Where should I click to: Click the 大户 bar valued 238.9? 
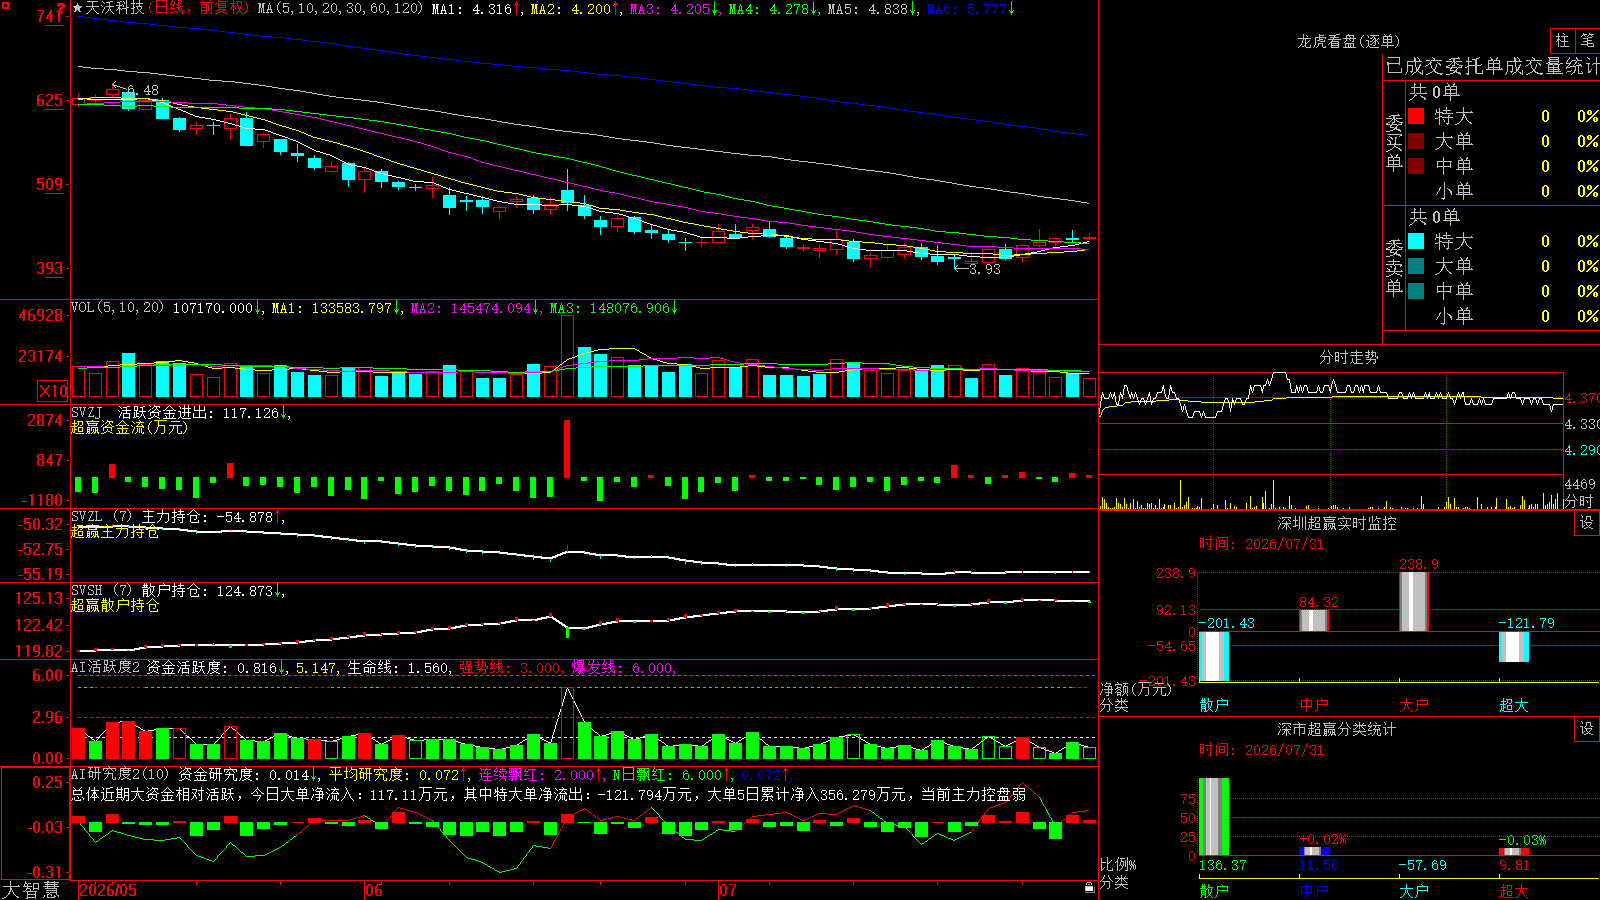point(1414,602)
